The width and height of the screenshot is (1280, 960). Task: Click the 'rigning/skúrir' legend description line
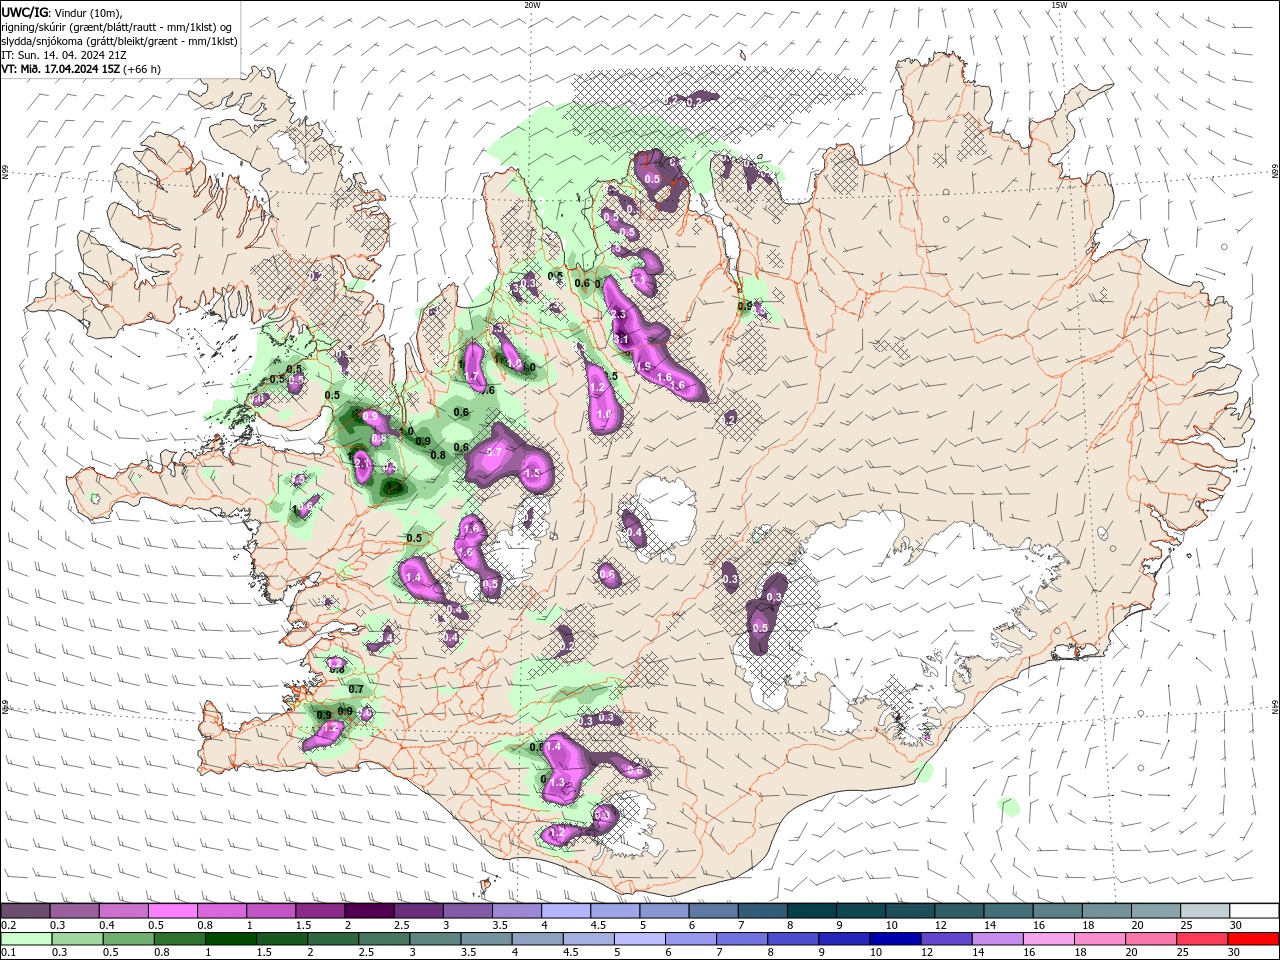coord(118,27)
